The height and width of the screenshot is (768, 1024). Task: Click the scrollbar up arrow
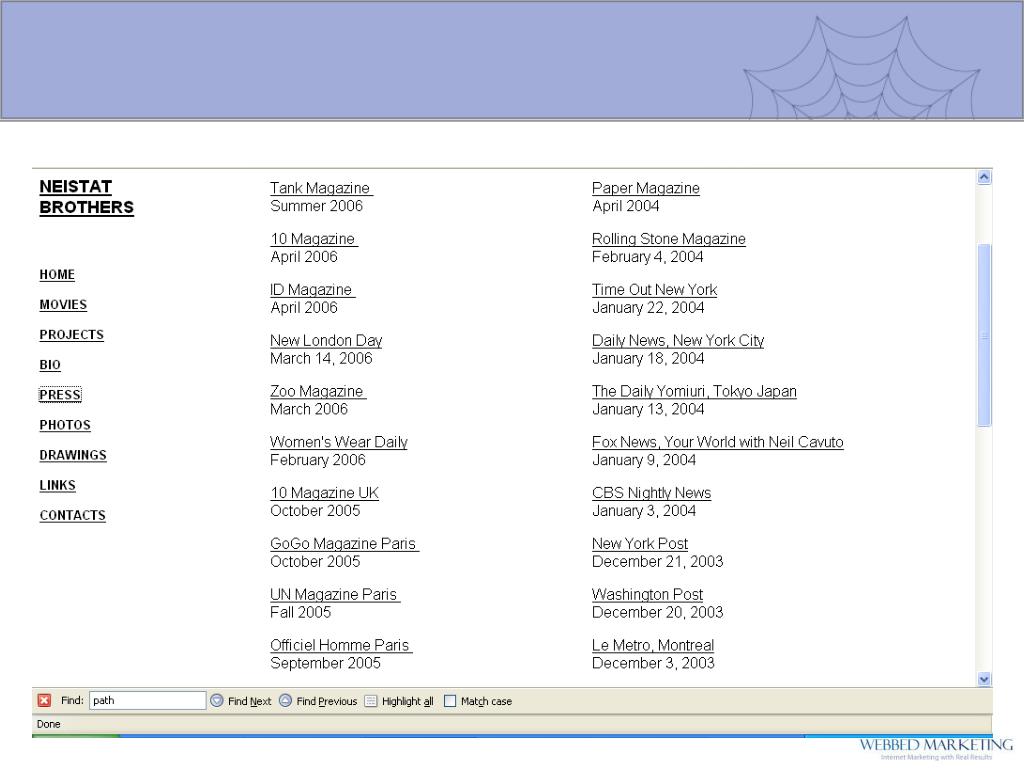[984, 177]
